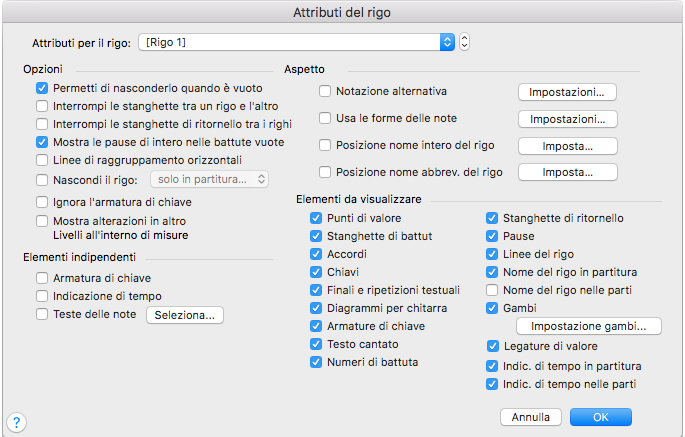
Task: Toggle Diagrammi per chitarra checkbox
Action: pyautogui.click(x=316, y=308)
